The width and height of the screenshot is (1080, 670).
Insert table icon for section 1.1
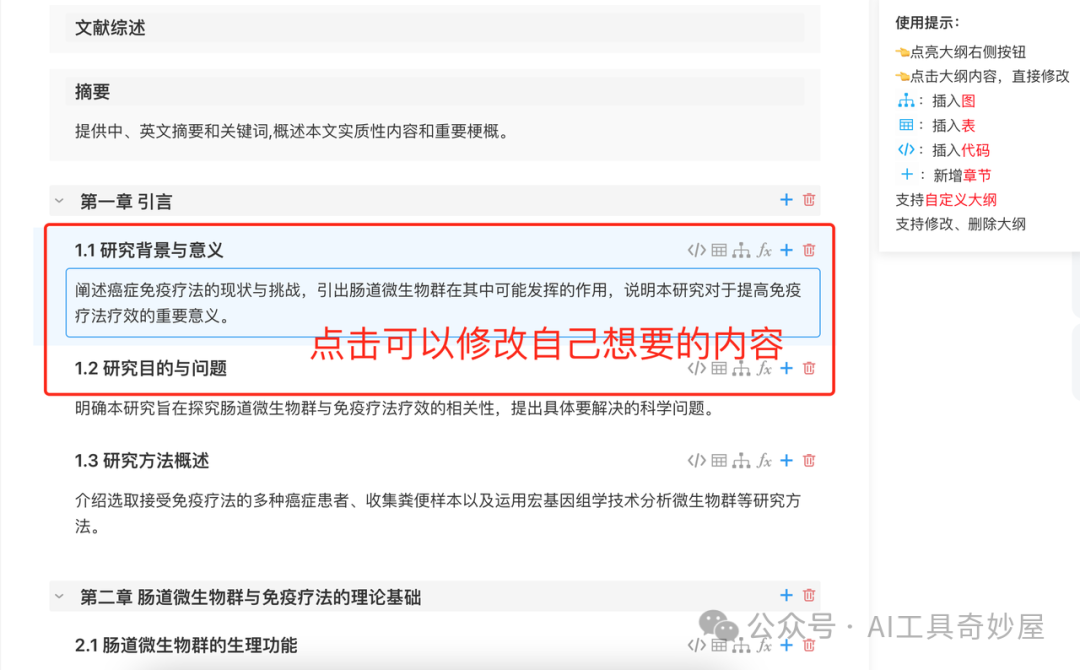(x=719, y=250)
